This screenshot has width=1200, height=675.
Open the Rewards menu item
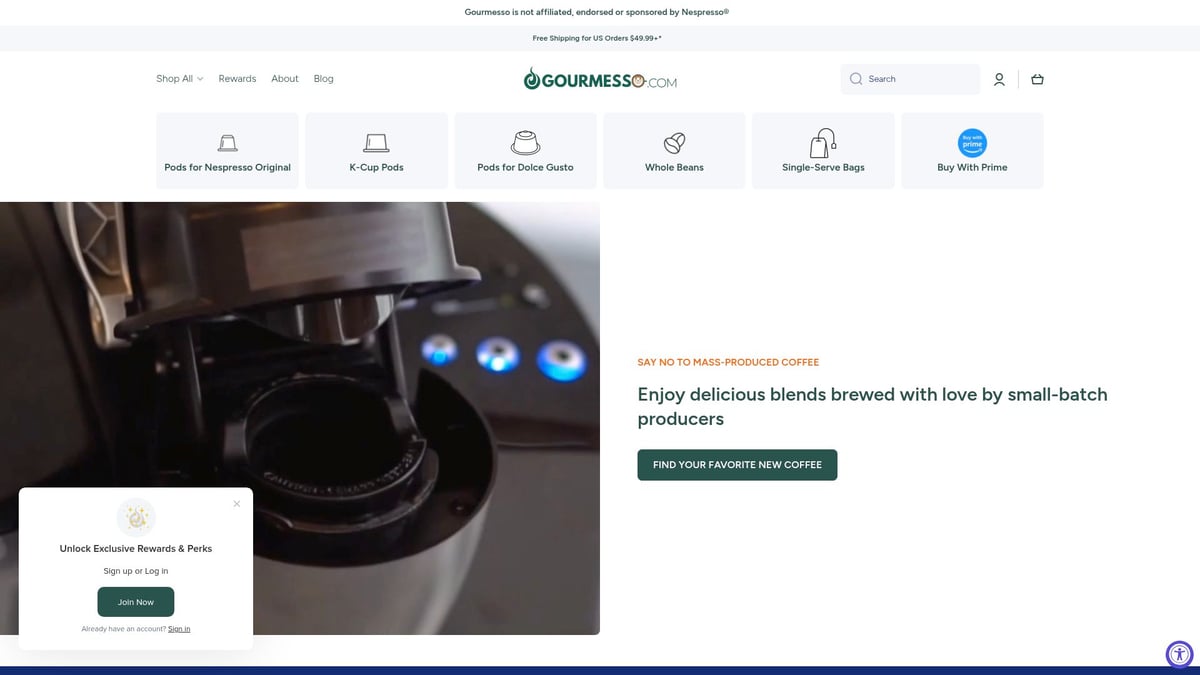(x=237, y=78)
